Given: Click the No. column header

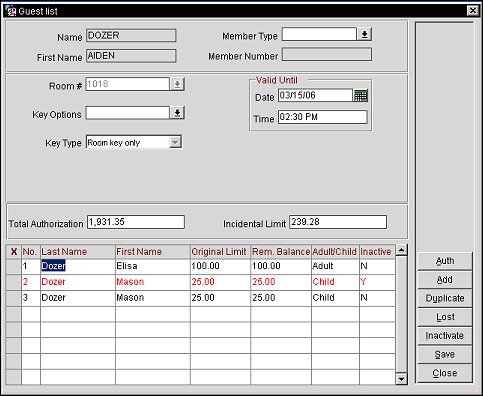Looking at the screenshot, I should [31, 252].
